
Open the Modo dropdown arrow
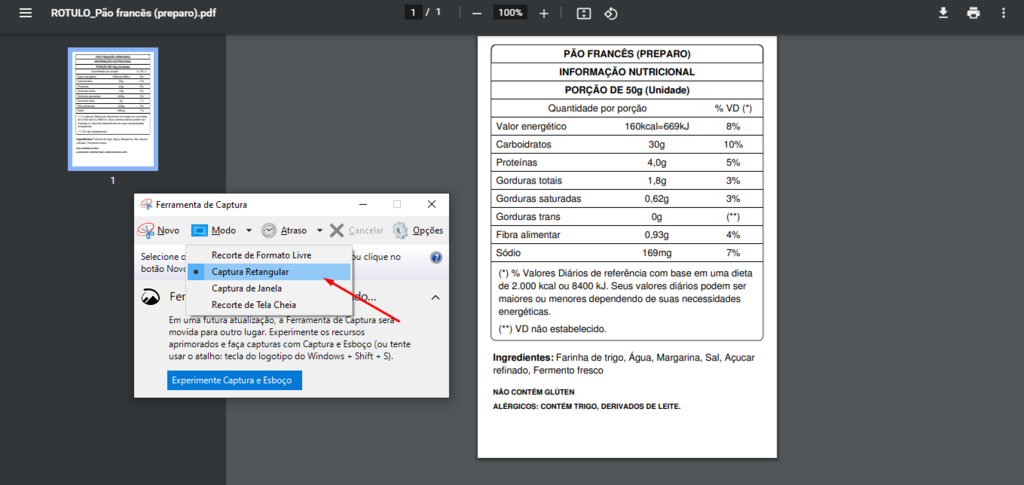pyautogui.click(x=249, y=230)
